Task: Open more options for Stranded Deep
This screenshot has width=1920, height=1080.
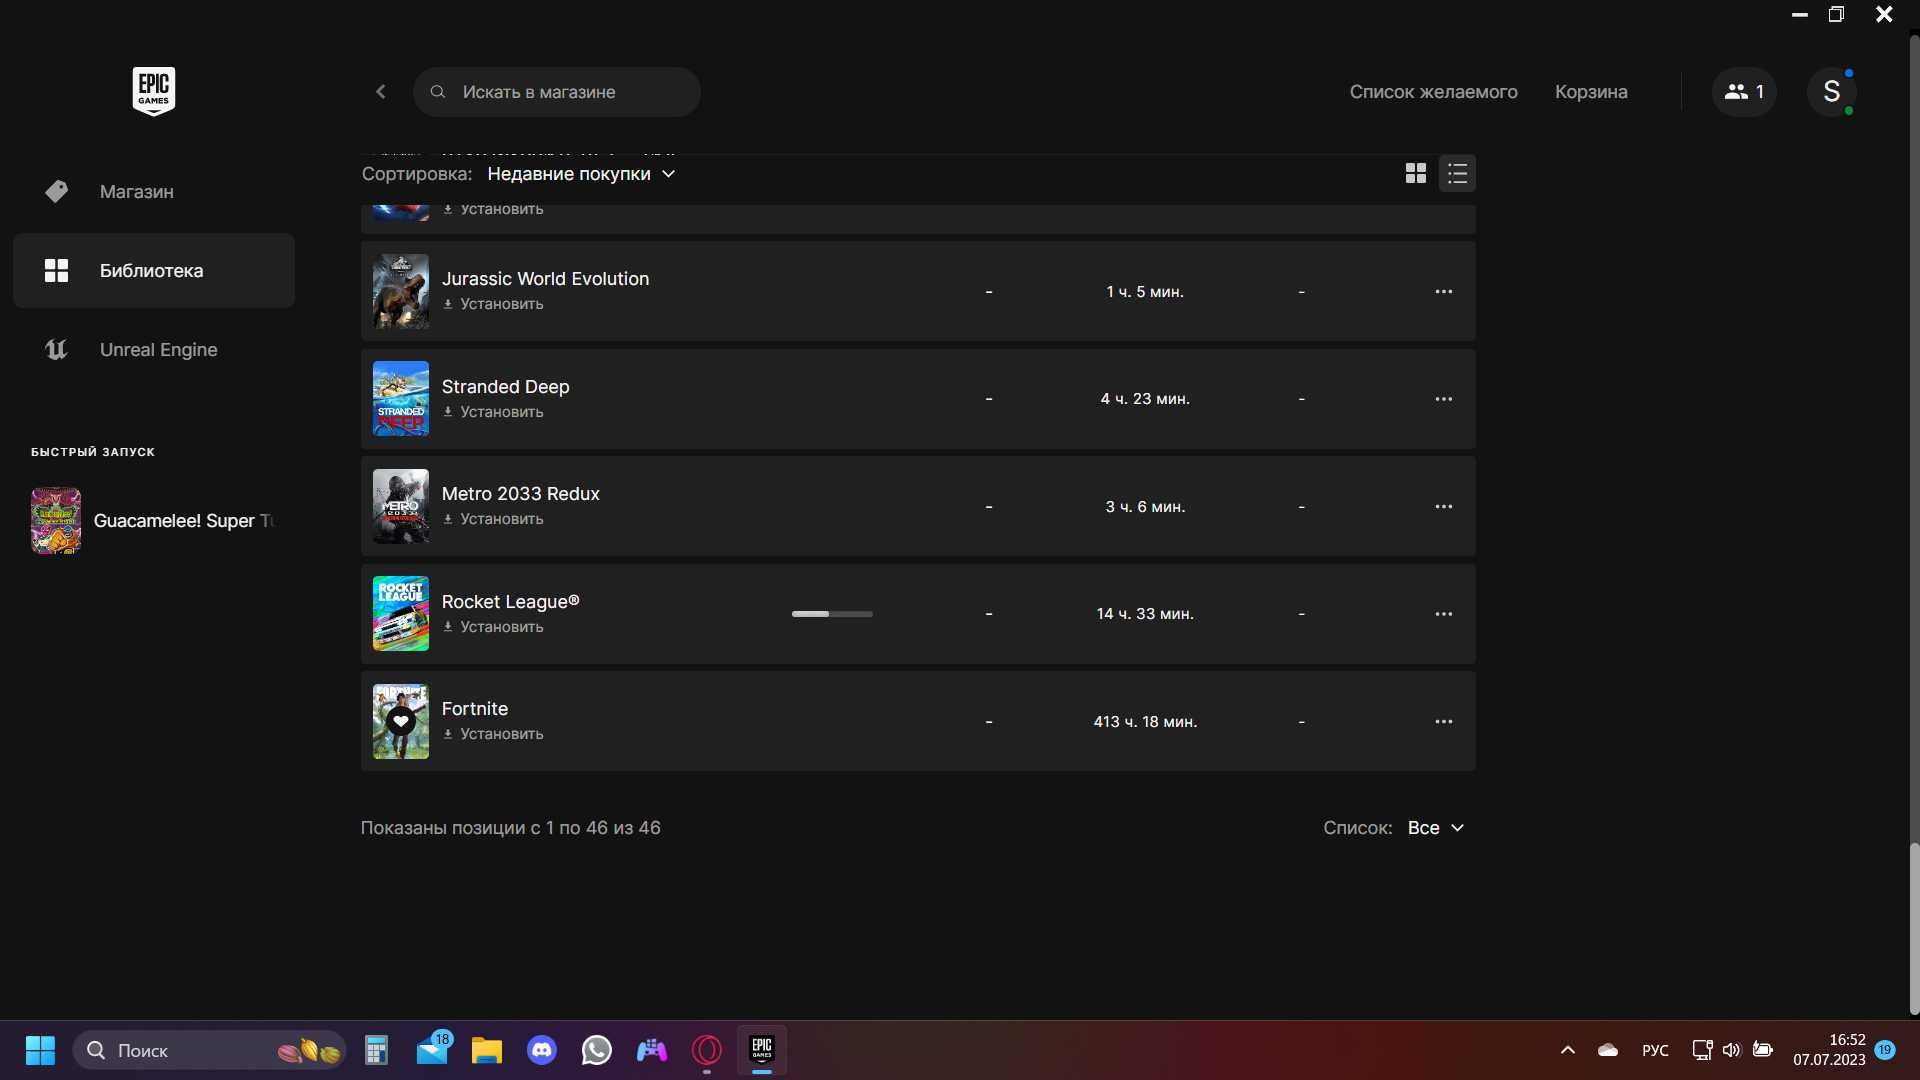Action: (x=1444, y=399)
